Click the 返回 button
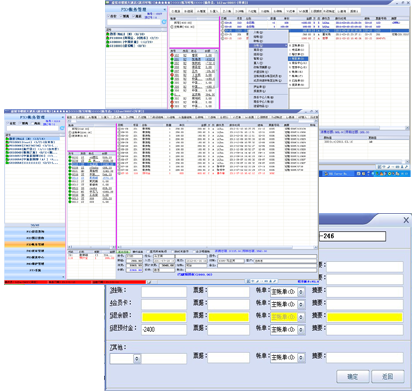The width and height of the screenshot is (412, 391). tap(388, 376)
